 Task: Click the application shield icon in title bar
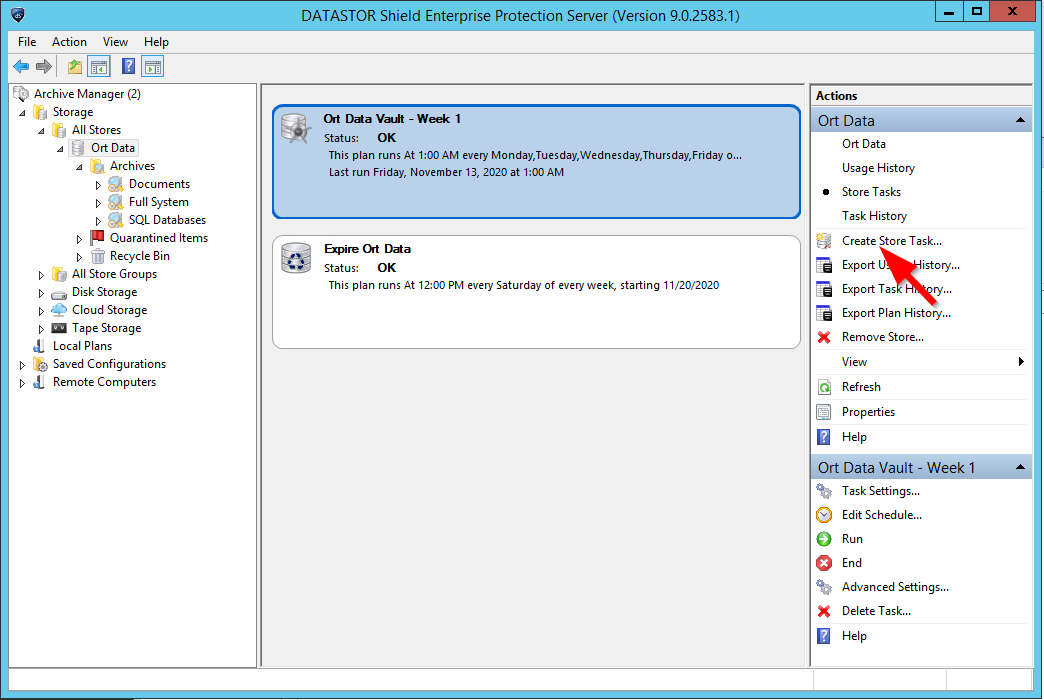coord(18,14)
